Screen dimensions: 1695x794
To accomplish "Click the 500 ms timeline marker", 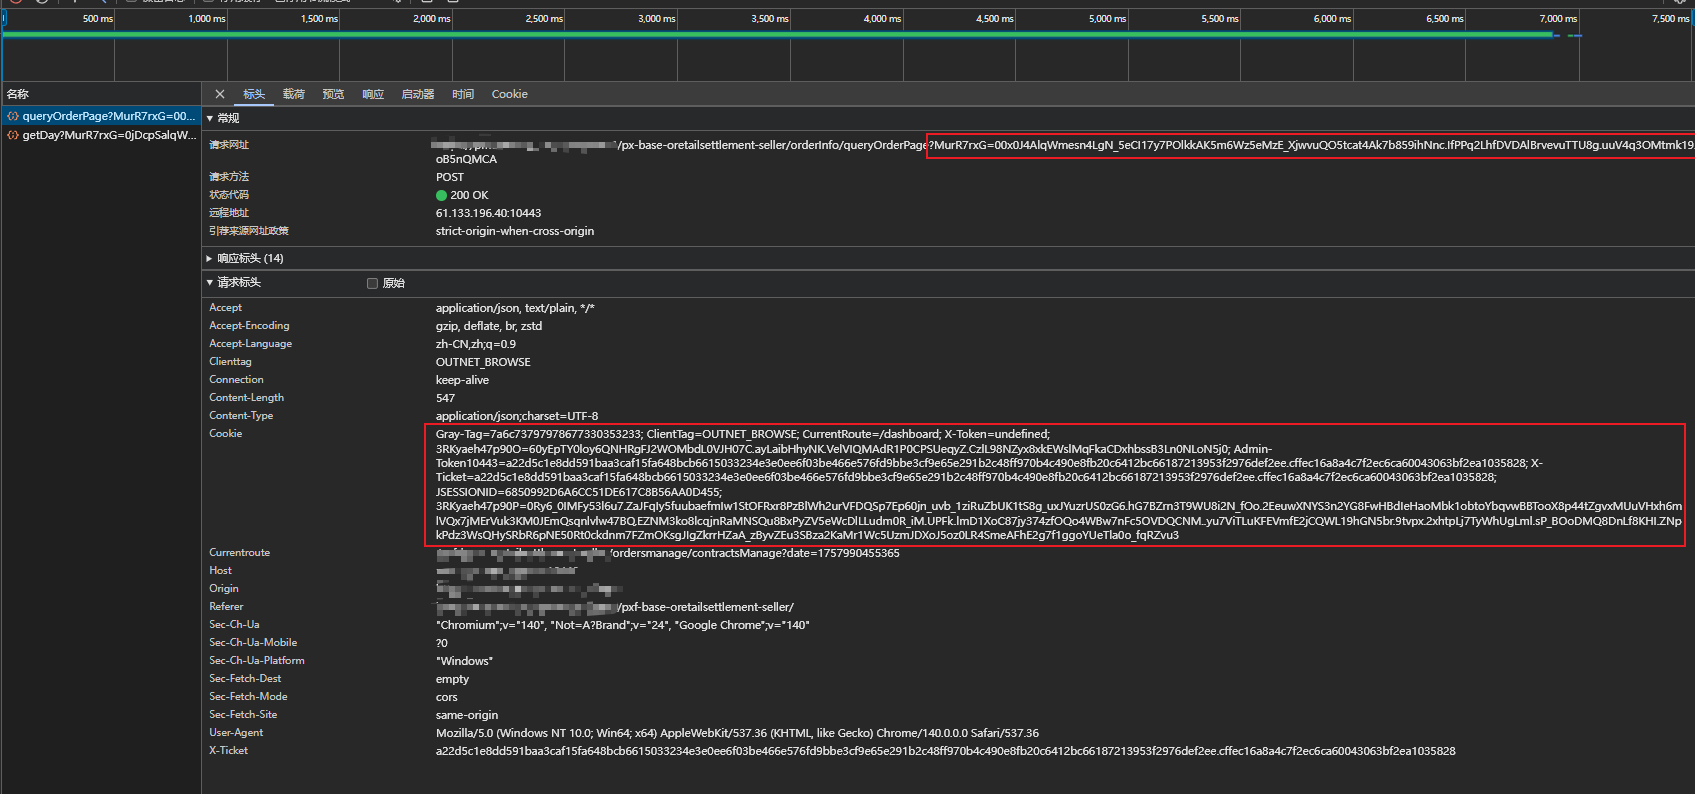I will (98, 19).
